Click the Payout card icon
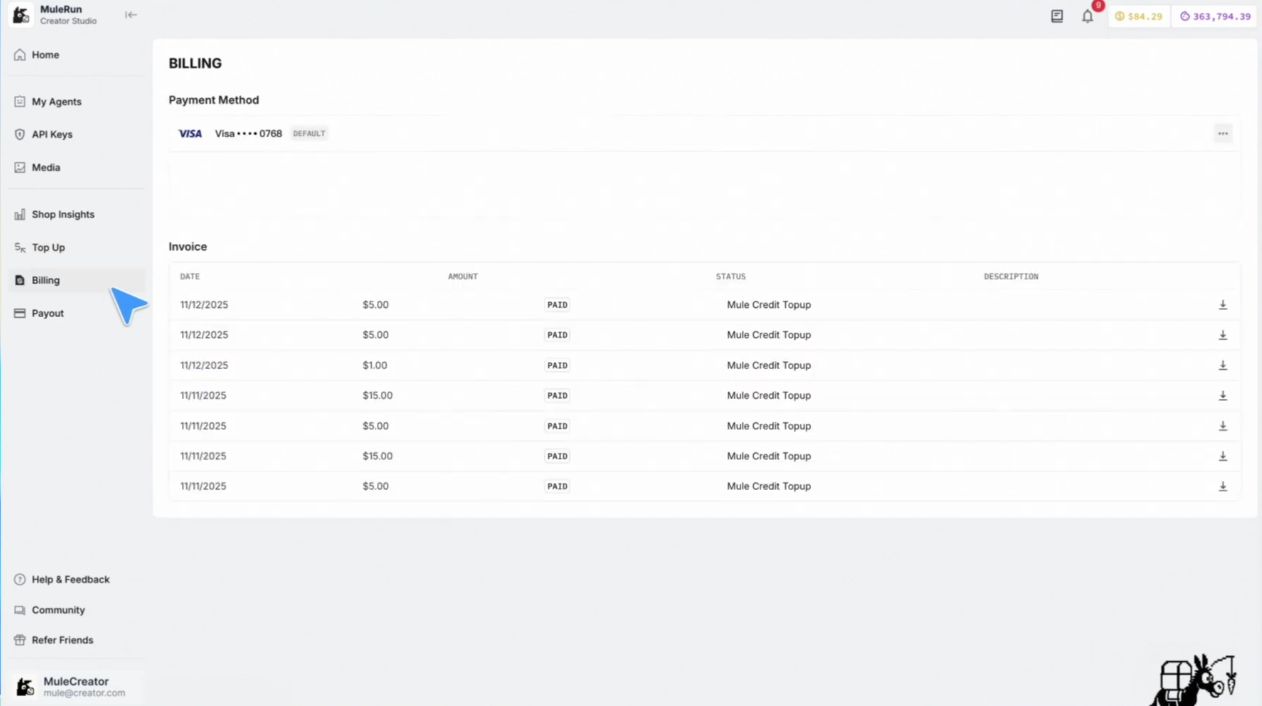This screenshot has height=706, width=1262. tap(20, 313)
